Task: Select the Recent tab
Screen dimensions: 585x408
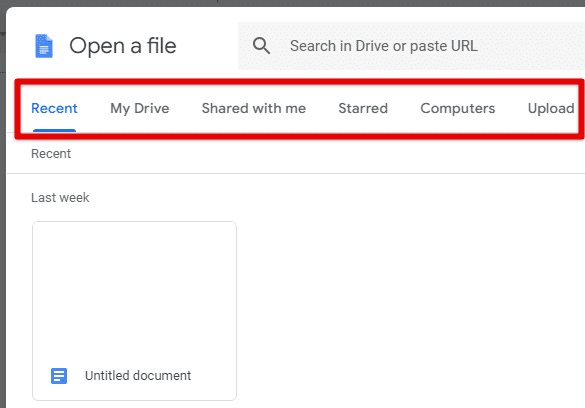Action: [54, 109]
